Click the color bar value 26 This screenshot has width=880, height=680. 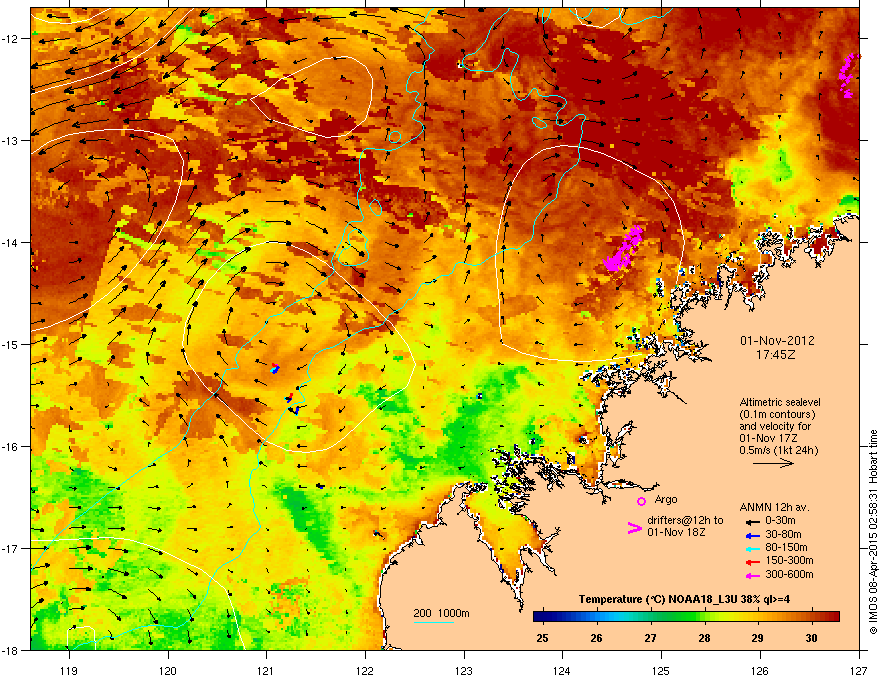(596, 638)
